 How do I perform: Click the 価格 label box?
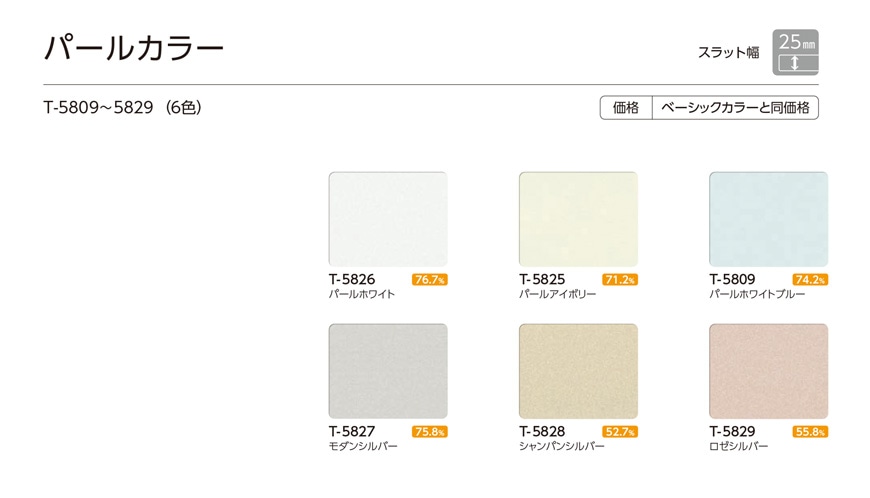(x=625, y=108)
